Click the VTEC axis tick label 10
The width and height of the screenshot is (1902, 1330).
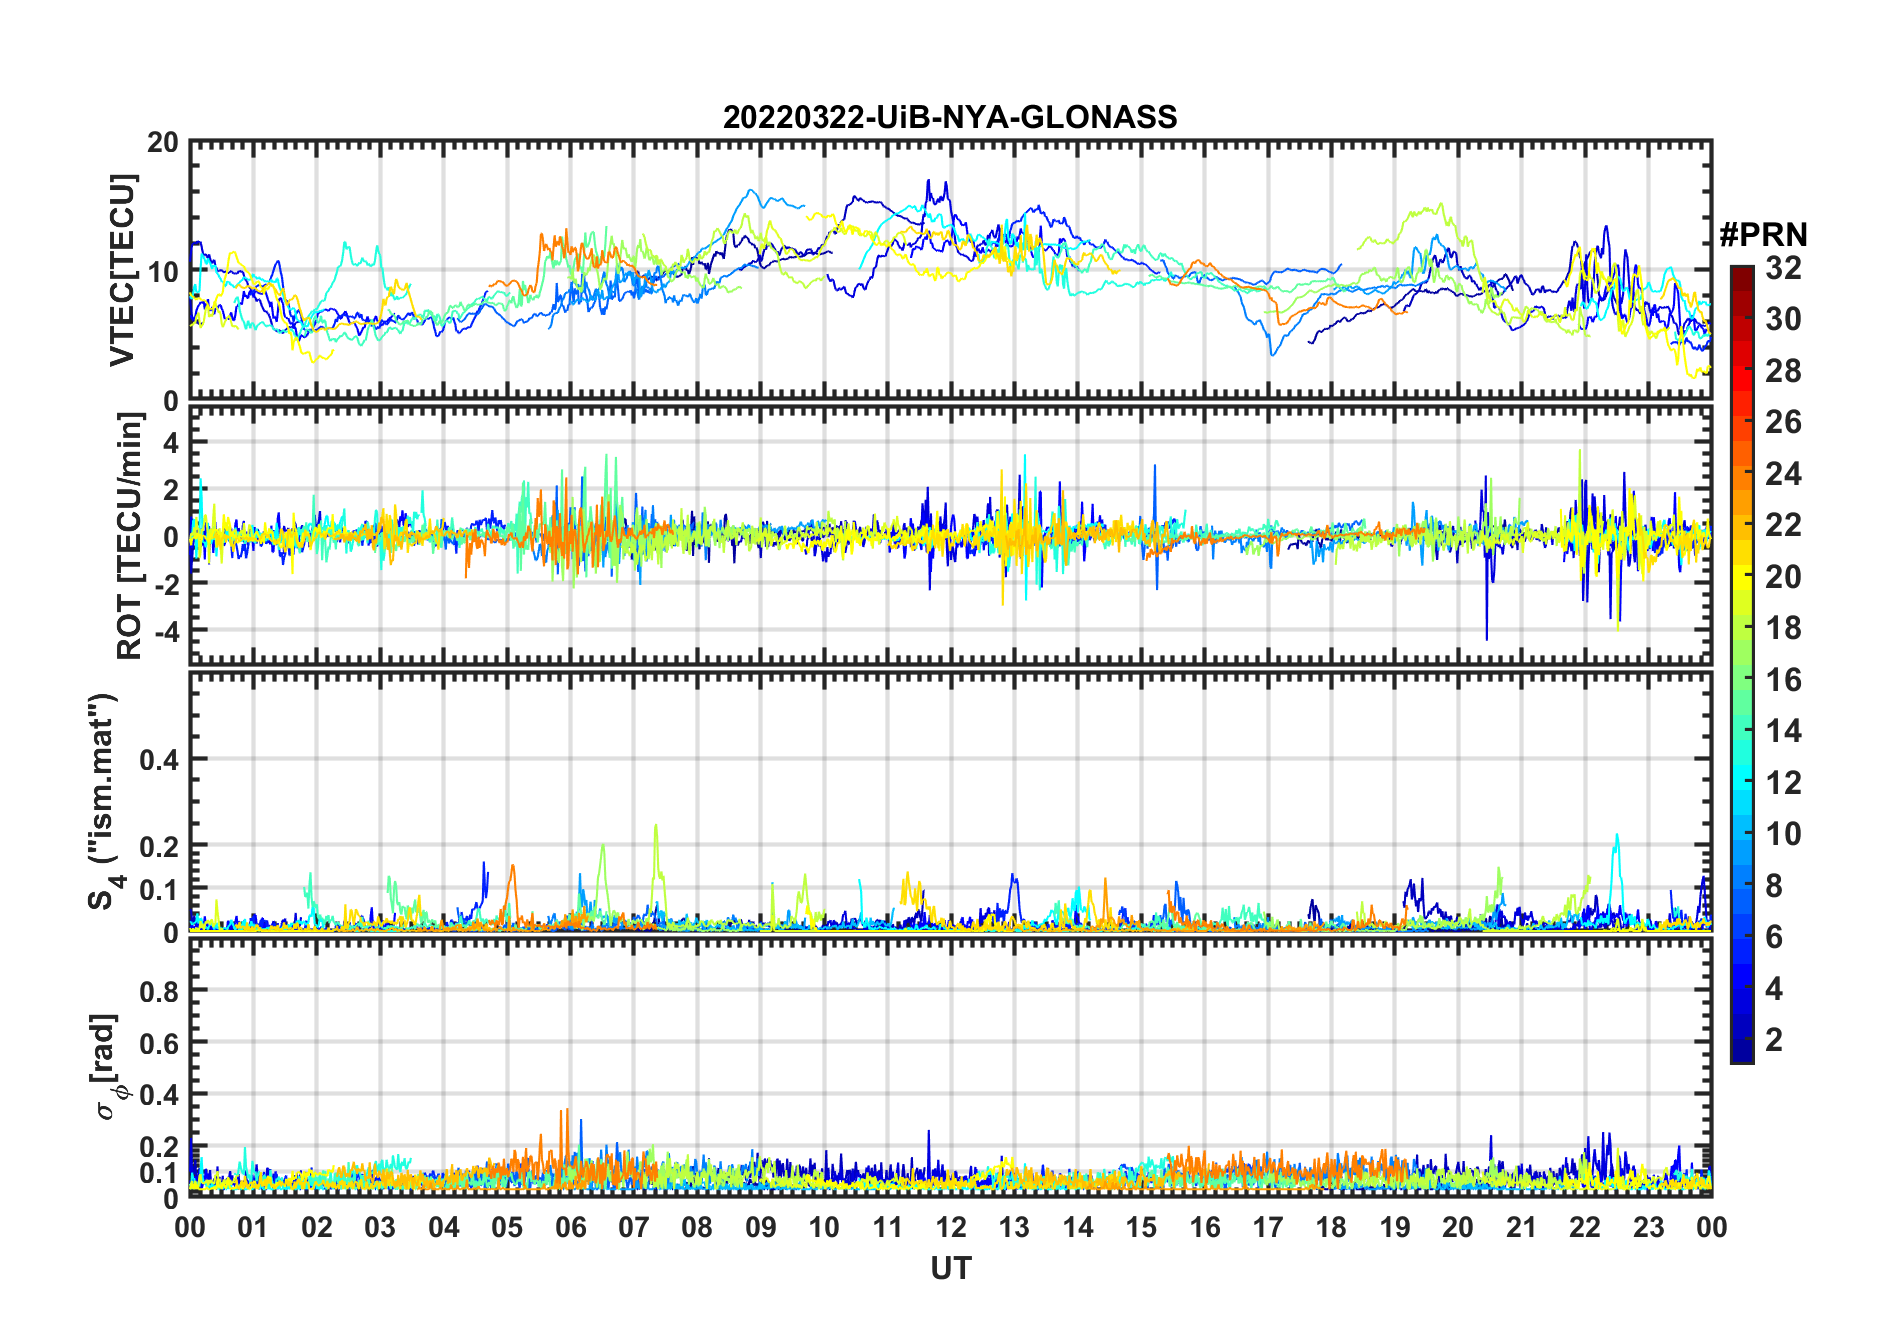pyautogui.click(x=164, y=271)
